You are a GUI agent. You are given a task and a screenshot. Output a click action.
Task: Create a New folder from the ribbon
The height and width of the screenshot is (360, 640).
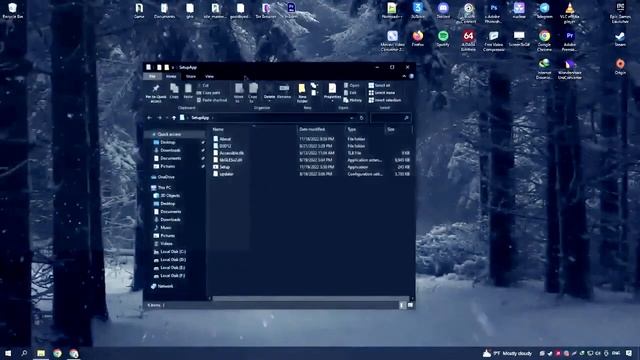[x=302, y=93]
